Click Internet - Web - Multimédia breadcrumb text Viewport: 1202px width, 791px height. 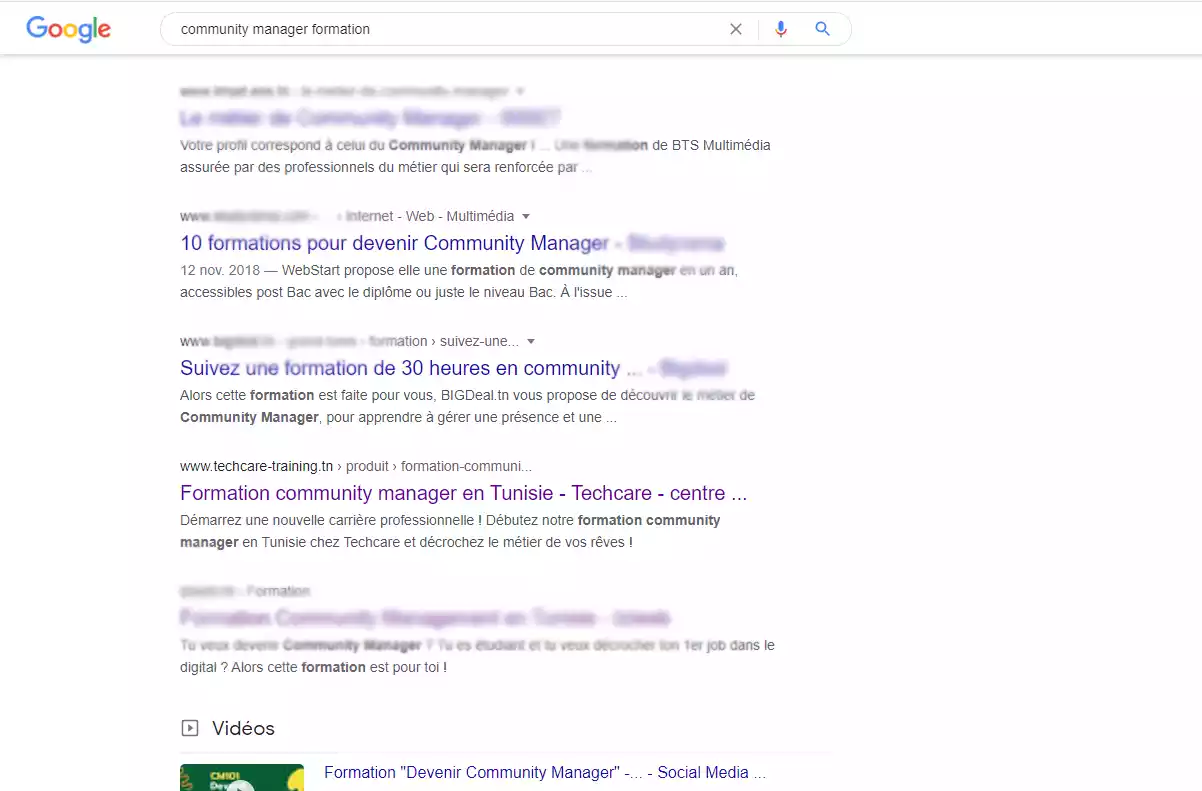point(430,216)
